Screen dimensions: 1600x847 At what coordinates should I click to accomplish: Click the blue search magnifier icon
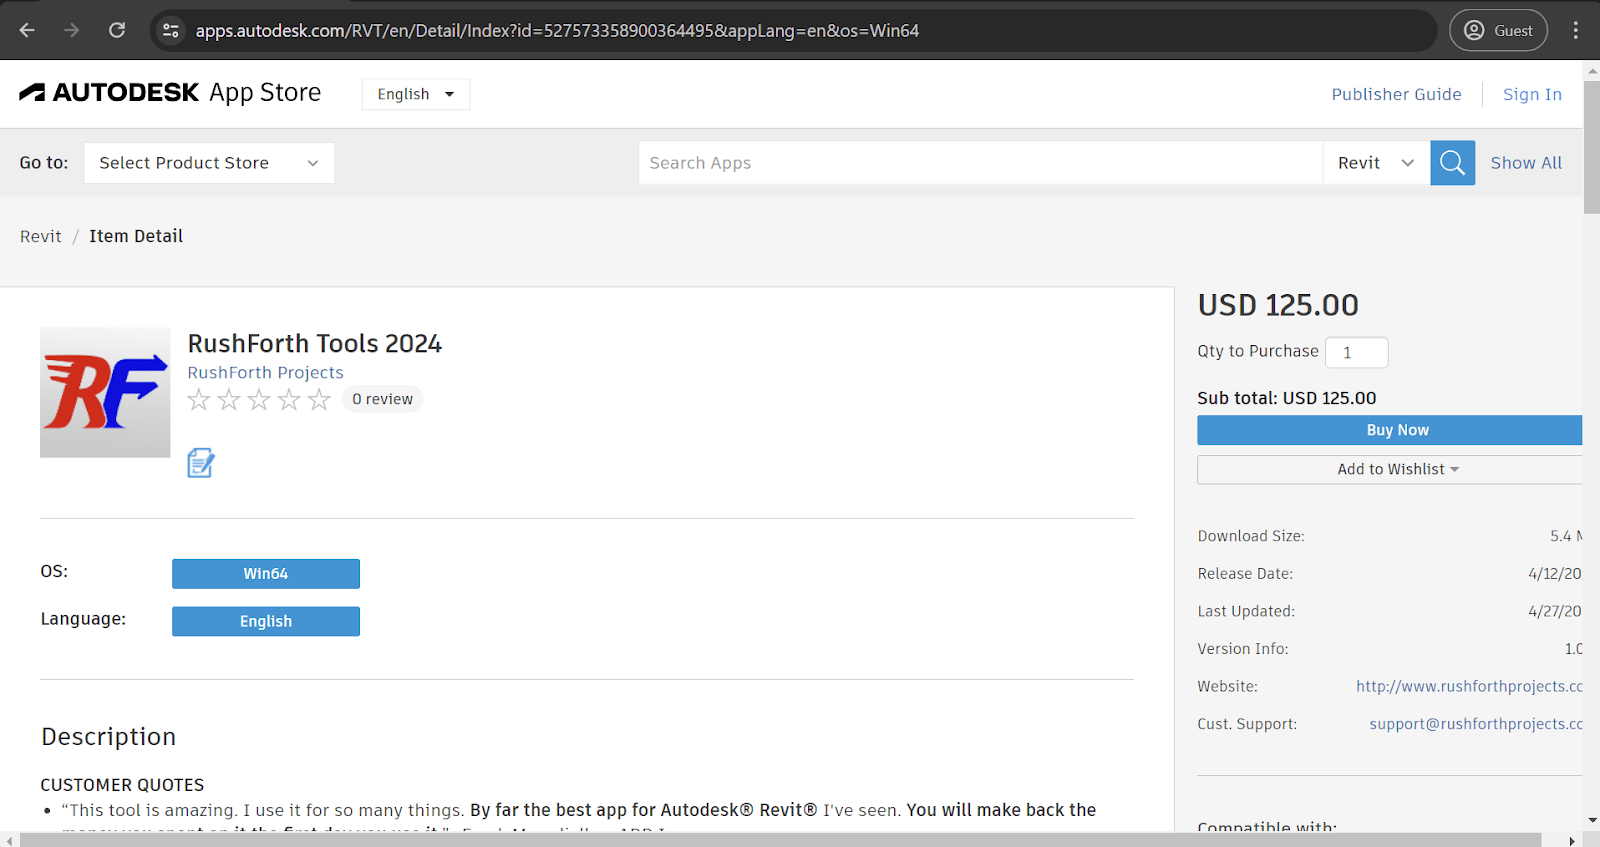[1452, 163]
